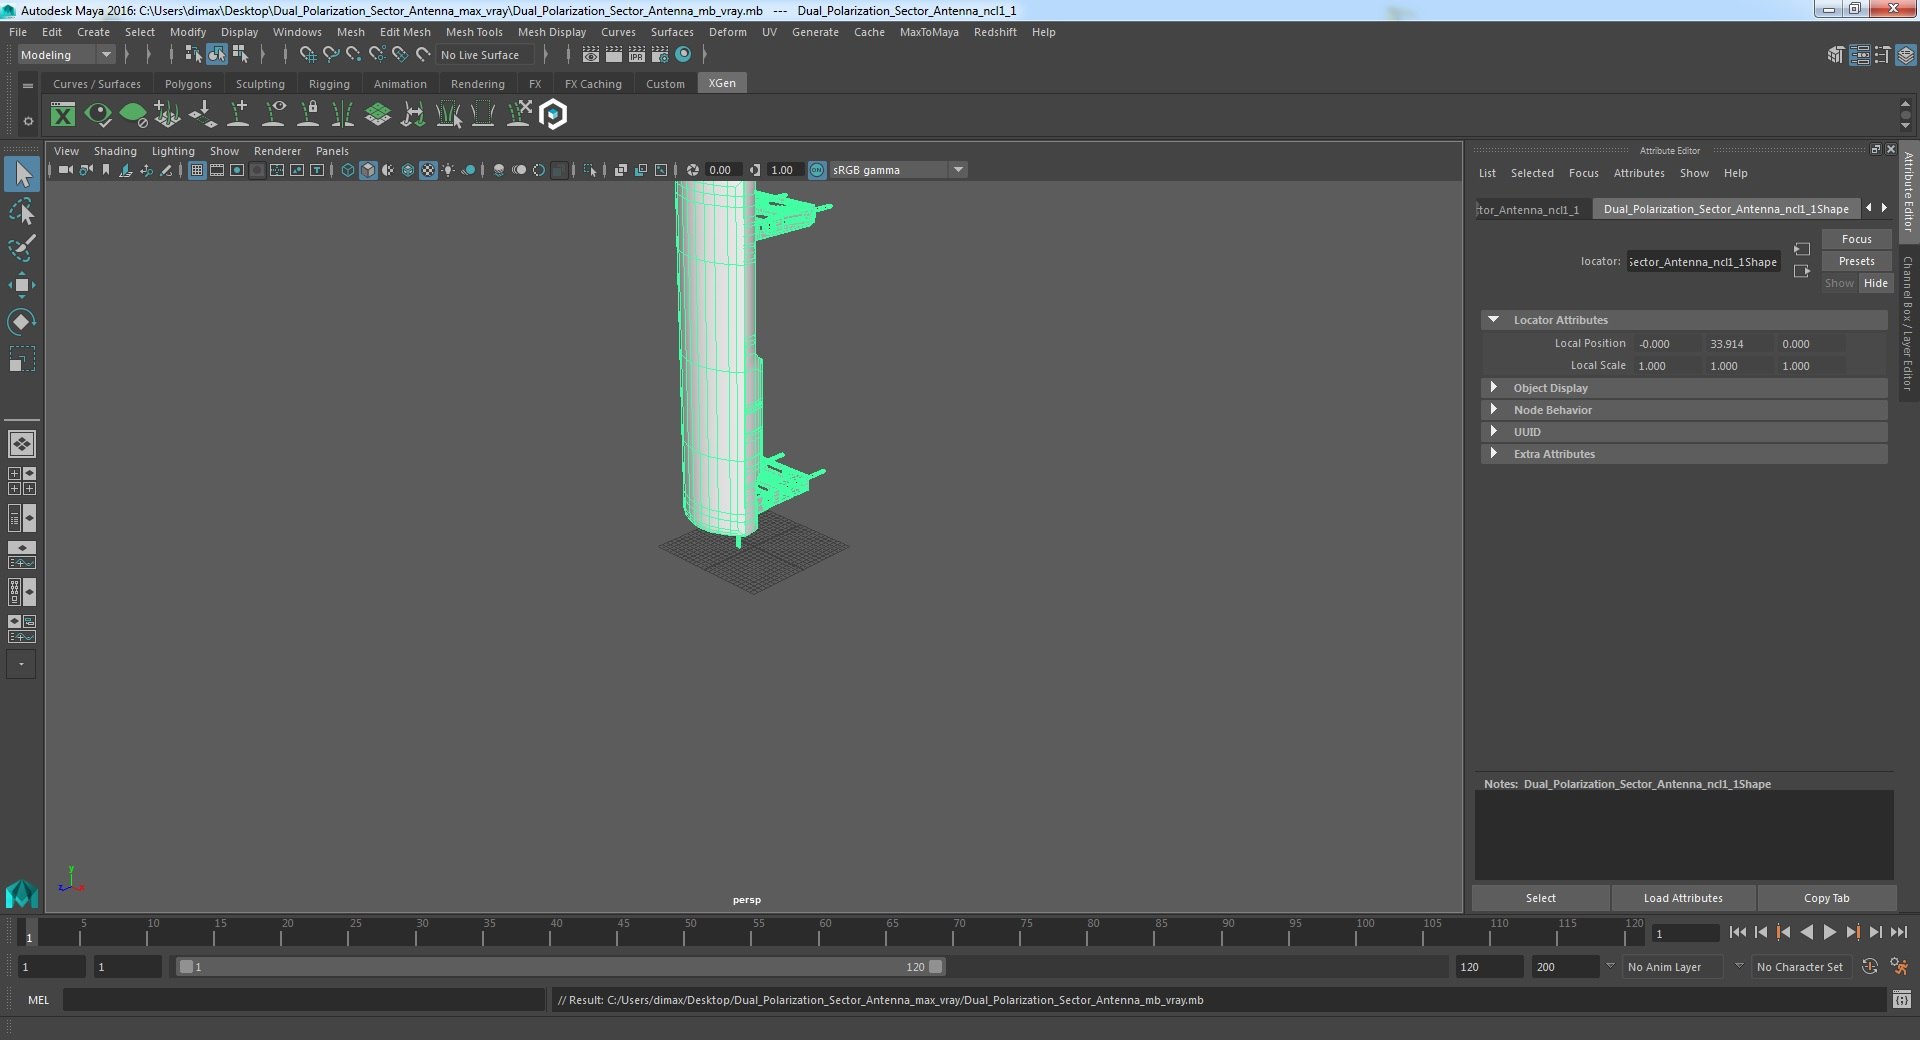
Task: Toggle the viewport Resolution gate button
Action: [237, 170]
